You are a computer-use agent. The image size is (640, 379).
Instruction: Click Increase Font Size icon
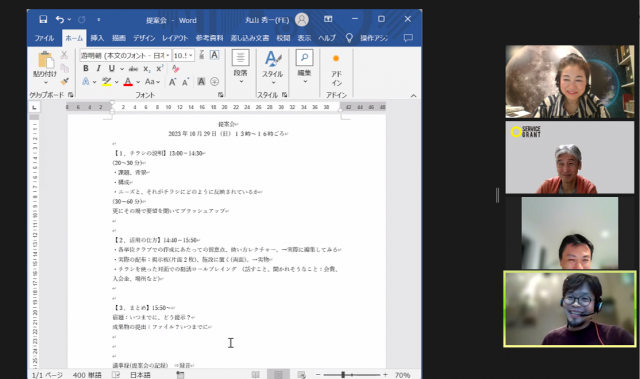click(x=173, y=82)
